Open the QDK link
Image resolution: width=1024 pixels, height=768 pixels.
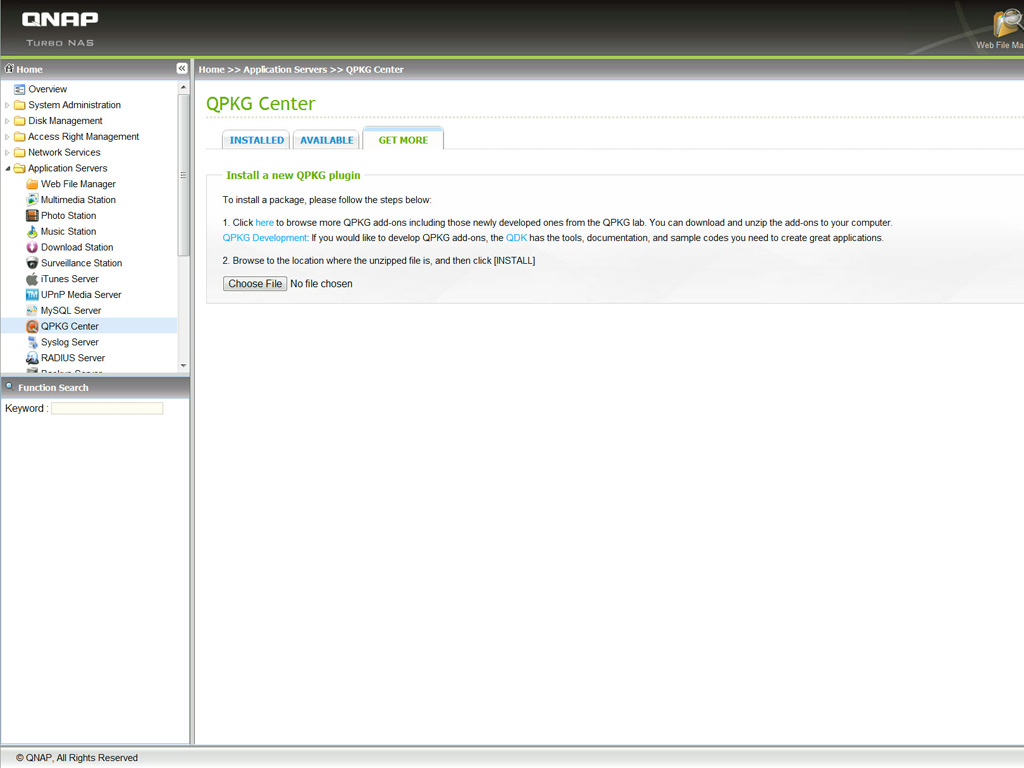coord(516,238)
